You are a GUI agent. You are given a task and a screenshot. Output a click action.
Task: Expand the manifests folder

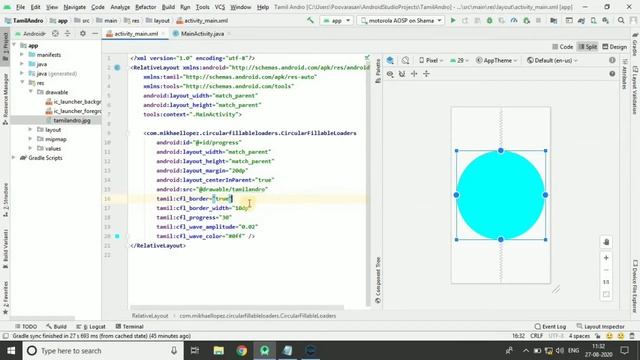click(22, 55)
